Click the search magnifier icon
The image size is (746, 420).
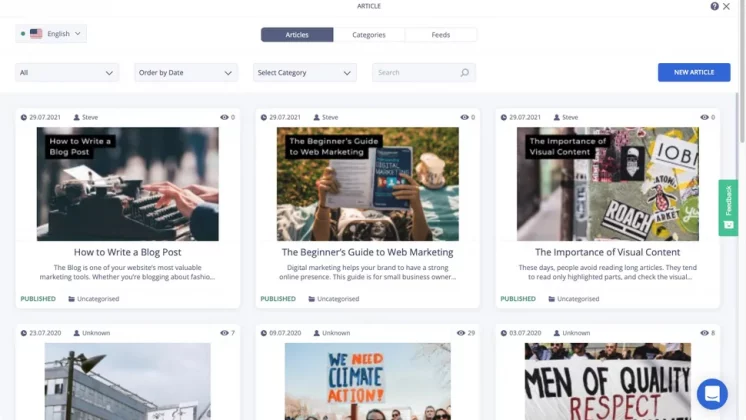click(x=464, y=73)
